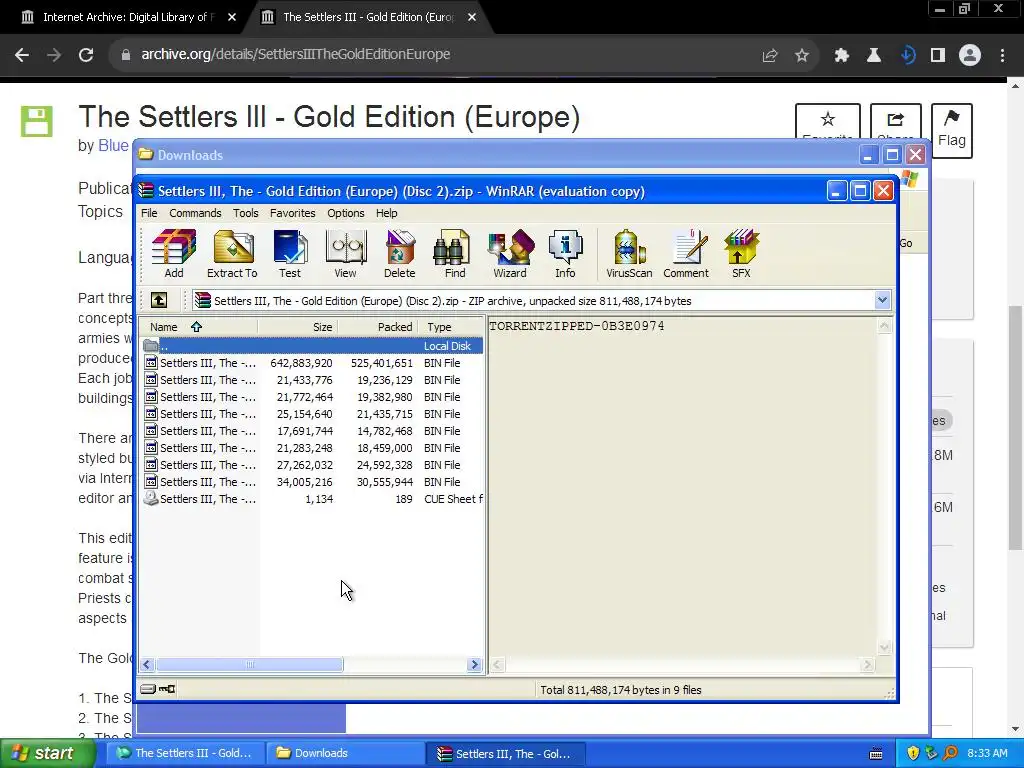The height and width of the screenshot is (768, 1024).
Task: Open Chrome three-dot menu
Action: [1002, 55]
